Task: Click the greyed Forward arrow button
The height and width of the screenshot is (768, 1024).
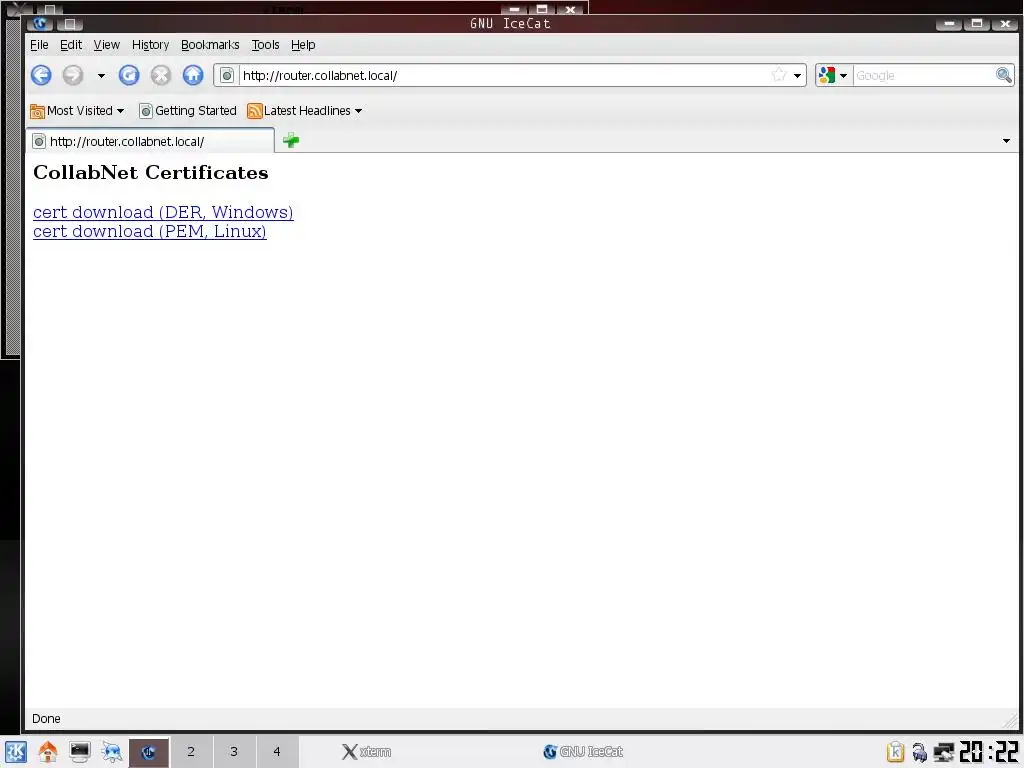Action: click(x=72, y=75)
